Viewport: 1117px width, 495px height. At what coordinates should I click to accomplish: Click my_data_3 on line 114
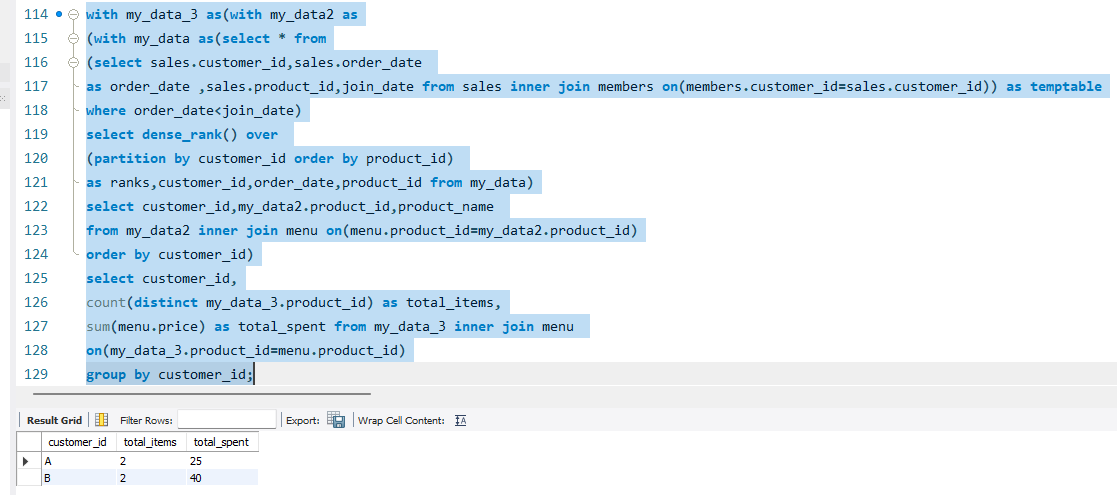click(162, 15)
